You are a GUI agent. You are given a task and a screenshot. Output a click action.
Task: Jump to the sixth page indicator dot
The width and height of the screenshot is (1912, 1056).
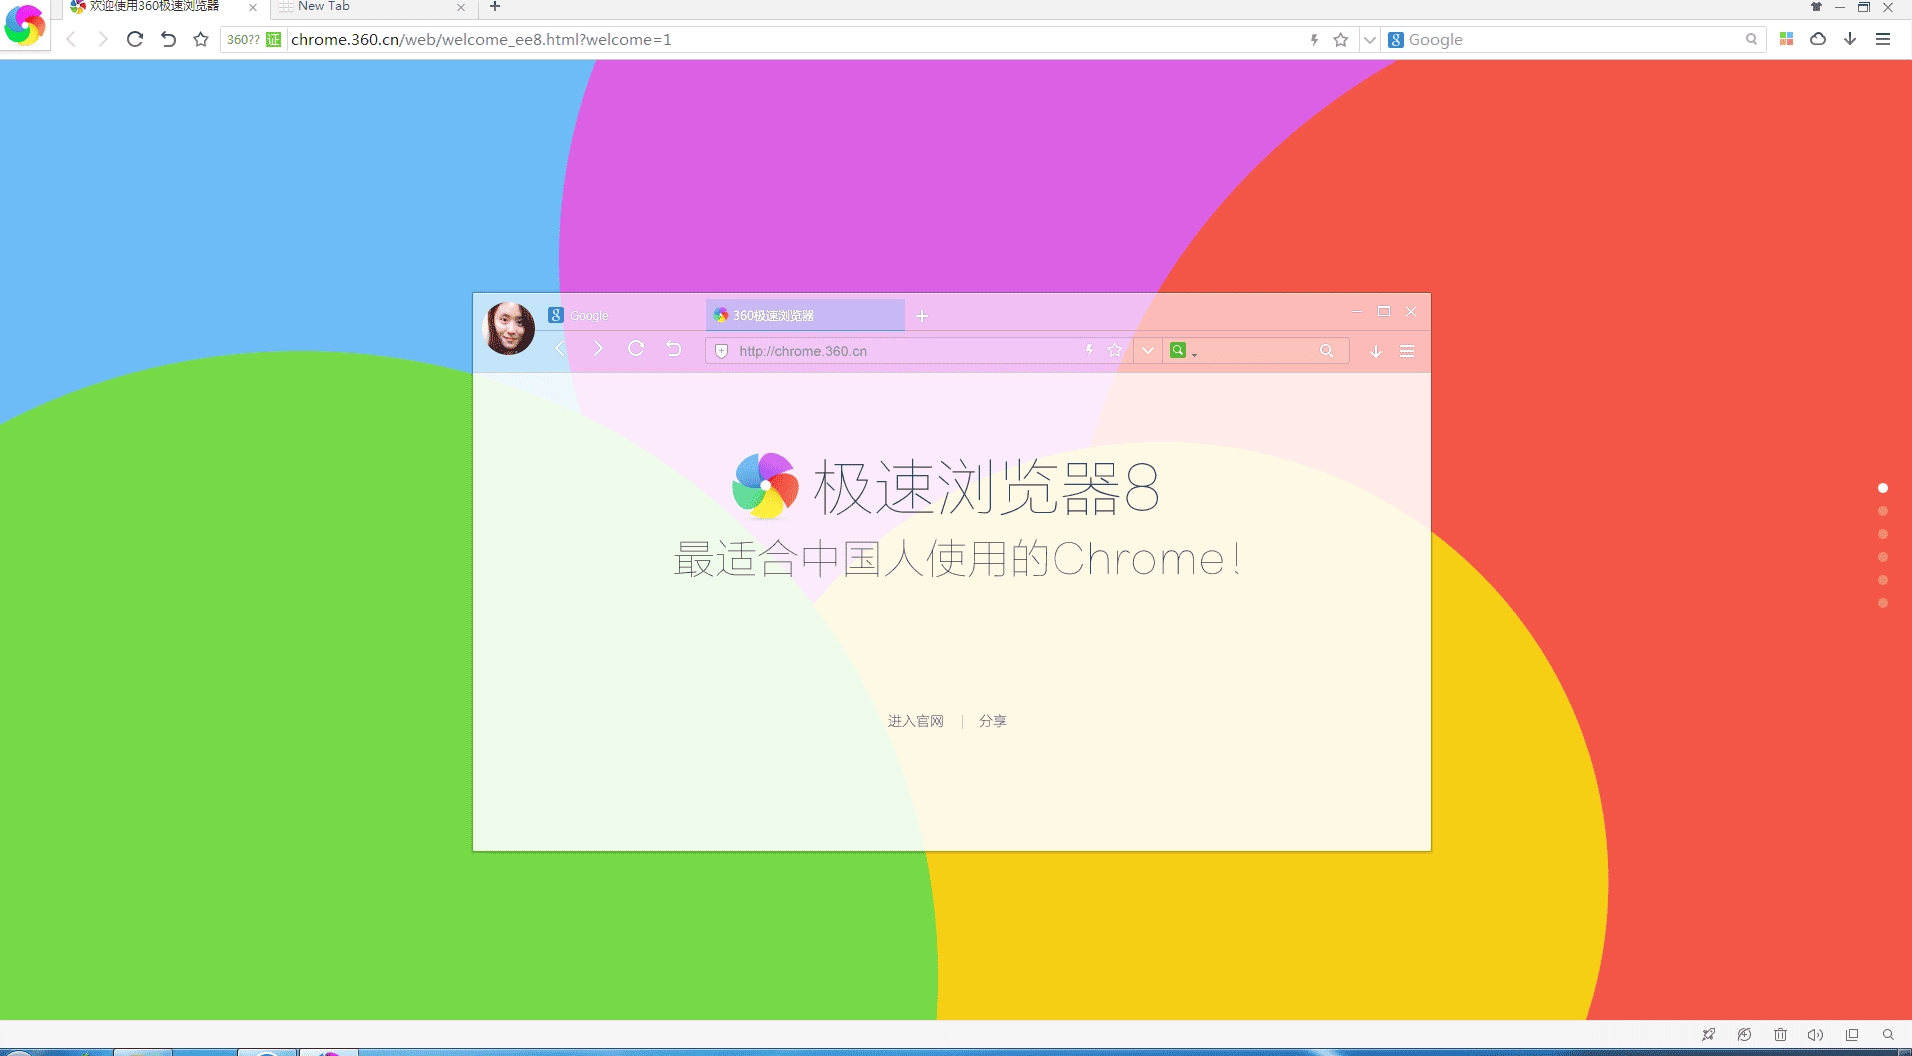click(x=1883, y=603)
